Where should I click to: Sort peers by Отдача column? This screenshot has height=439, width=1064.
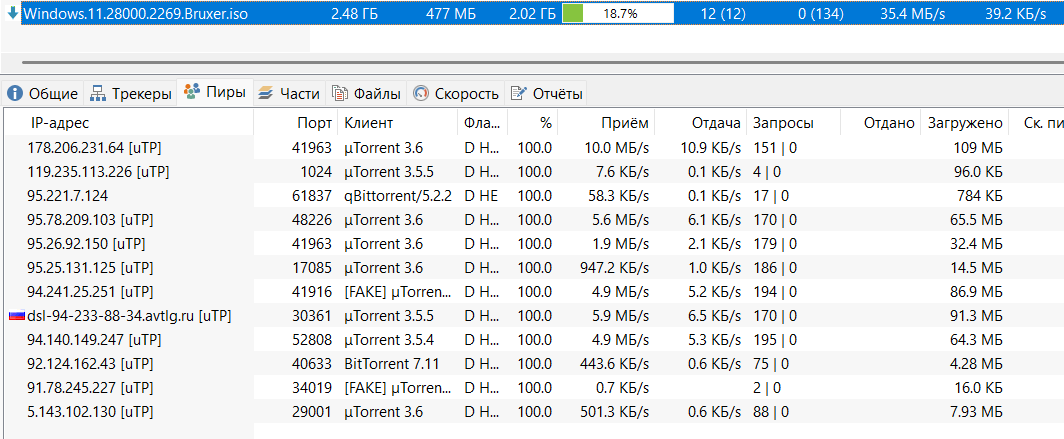[x=700, y=123]
